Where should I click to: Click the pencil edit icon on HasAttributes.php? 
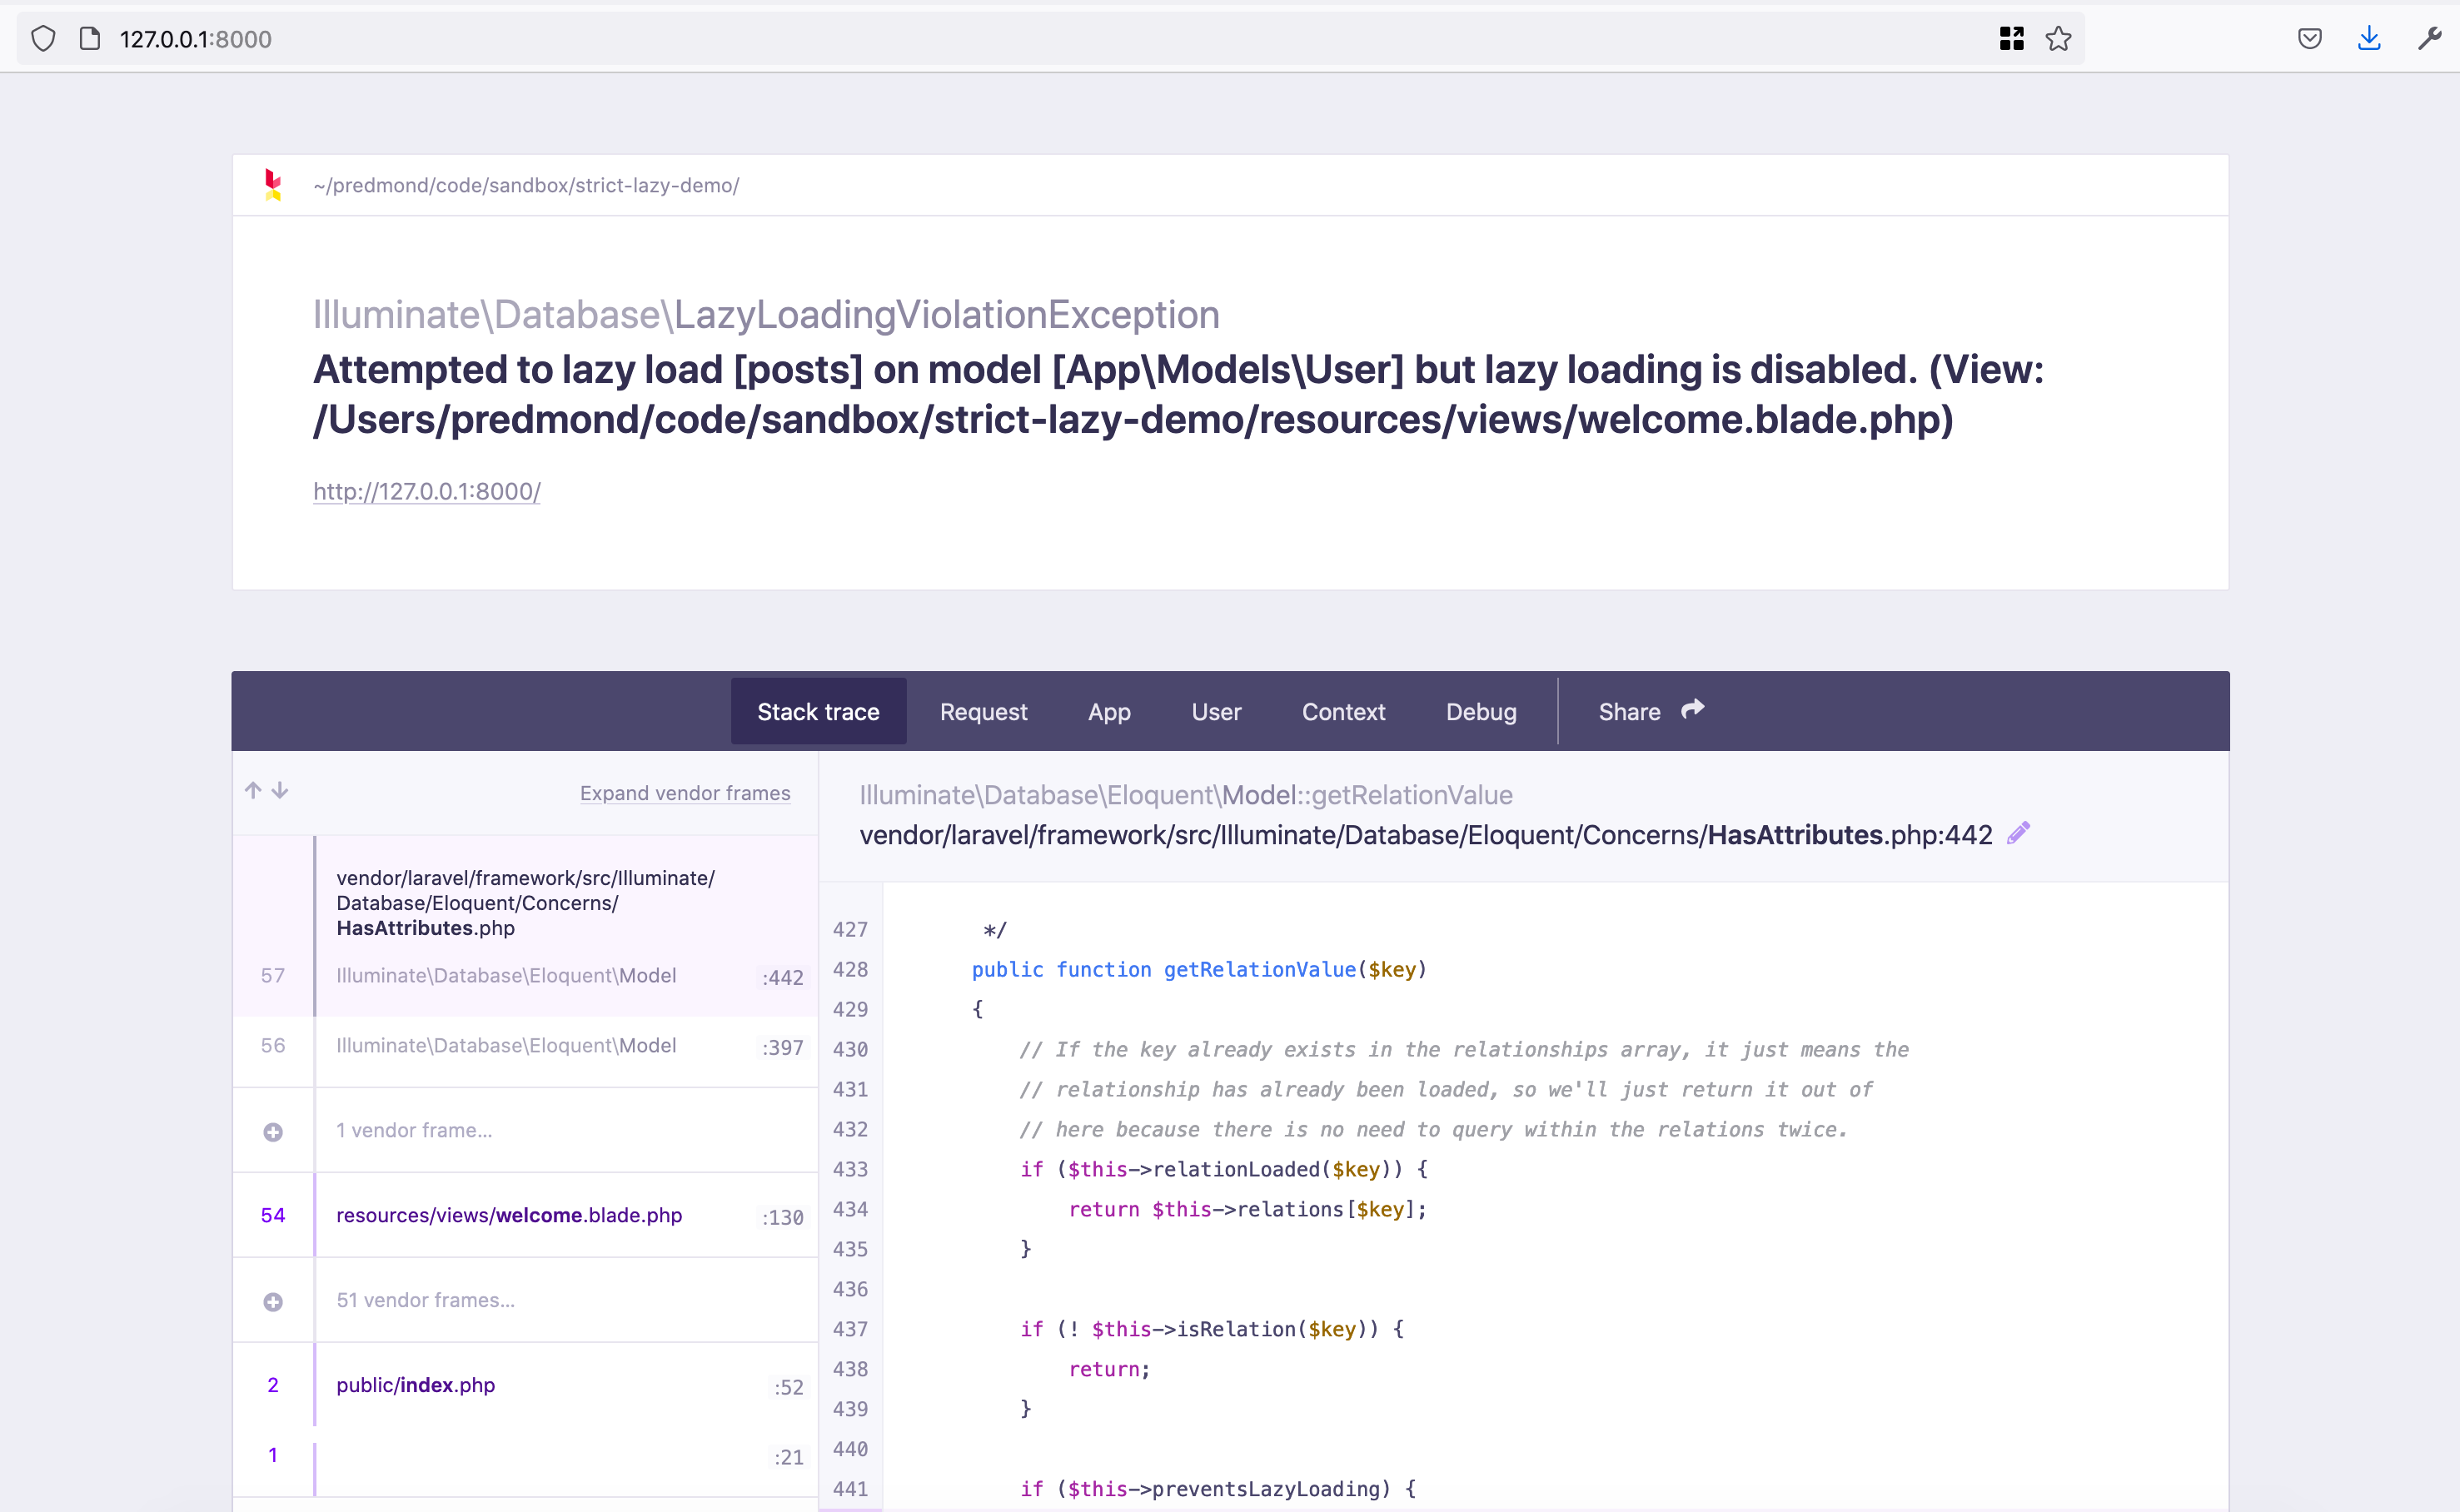point(2019,833)
